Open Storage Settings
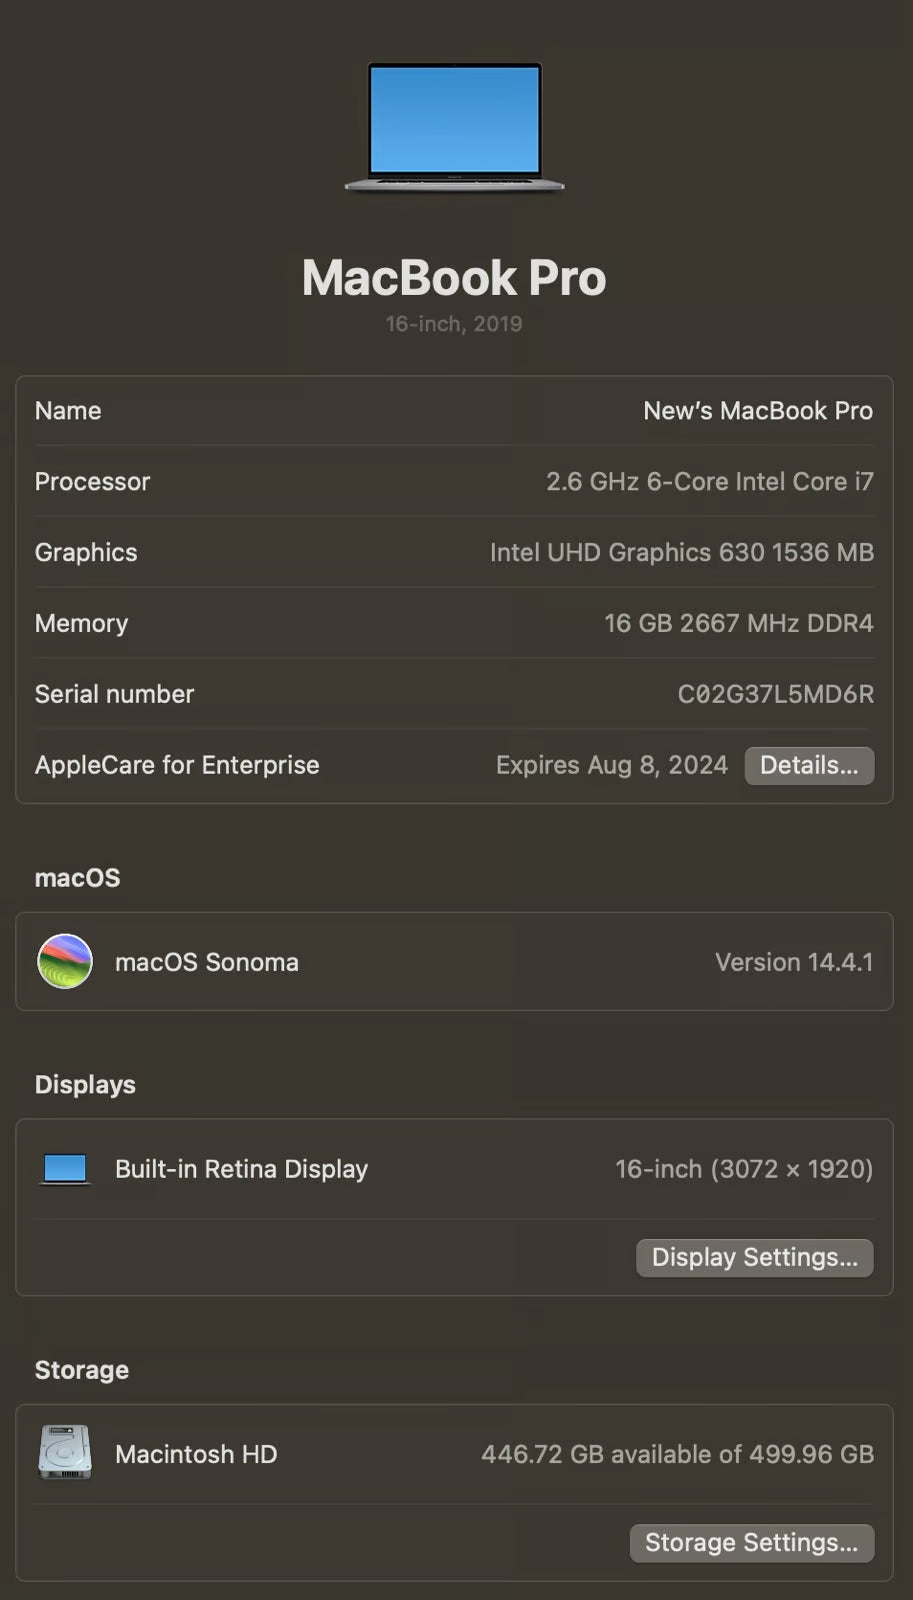The height and width of the screenshot is (1600, 913). (752, 1542)
